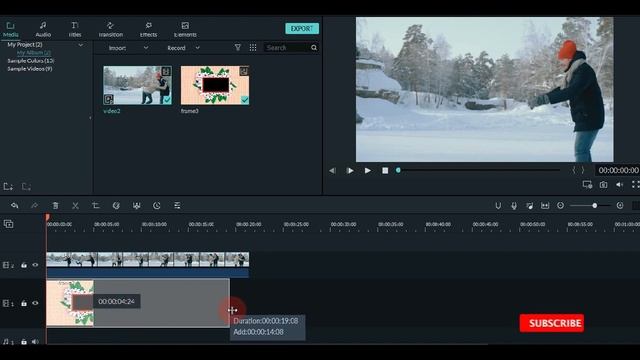This screenshot has width=640, height=360.
Task: Toggle the lock on video track 1
Action: [x=24, y=303]
